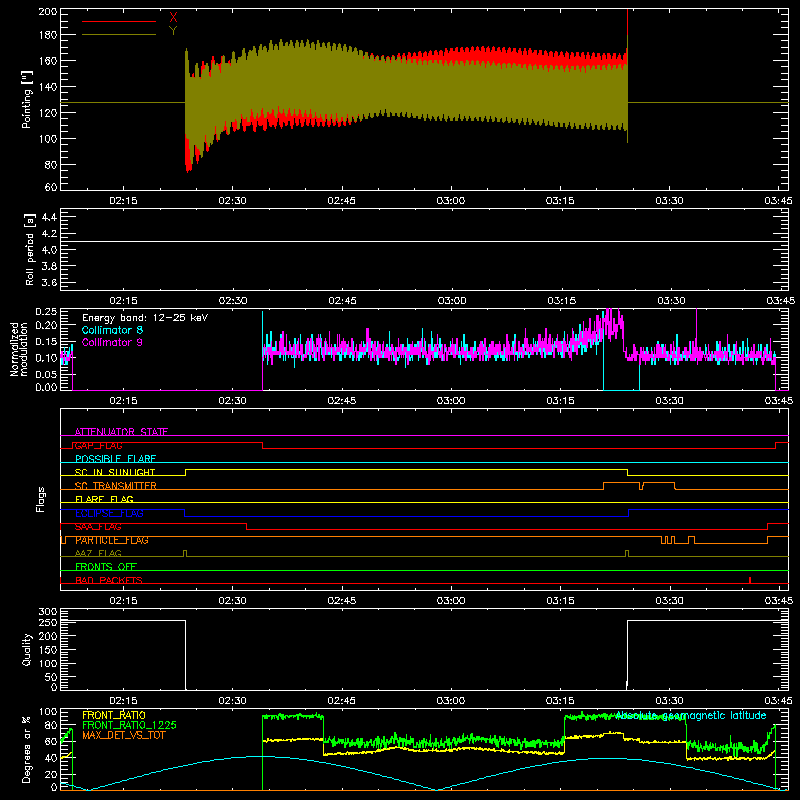Click the orange MAX_DET_VS_TOT legend
Screen dimensions: 800x800
pyautogui.click(x=123, y=735)
